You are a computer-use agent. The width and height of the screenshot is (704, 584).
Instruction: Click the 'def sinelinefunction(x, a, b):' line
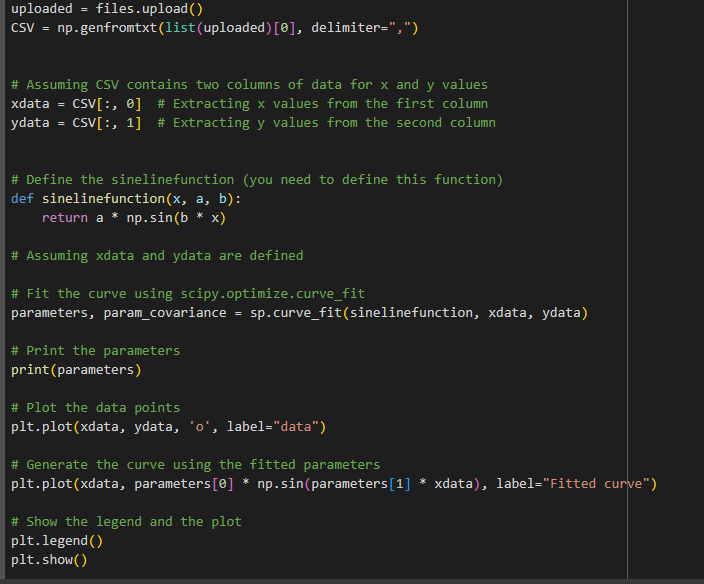click(x=126, y=198)
